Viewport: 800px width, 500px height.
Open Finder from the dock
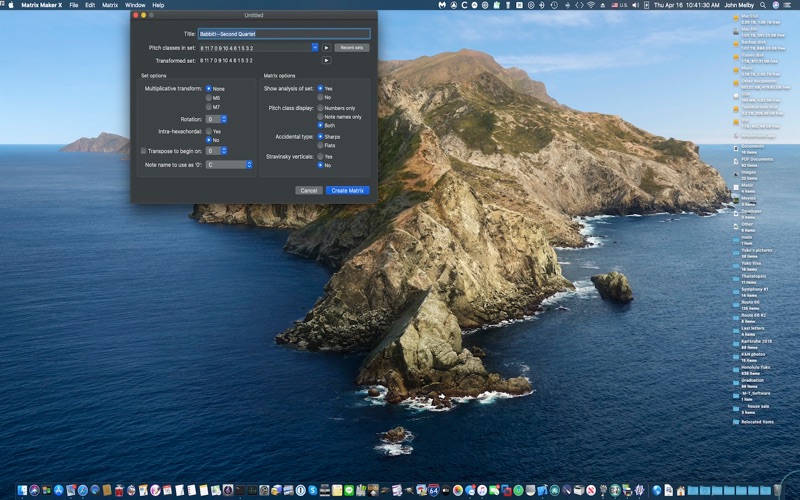(x=22, y=490)
